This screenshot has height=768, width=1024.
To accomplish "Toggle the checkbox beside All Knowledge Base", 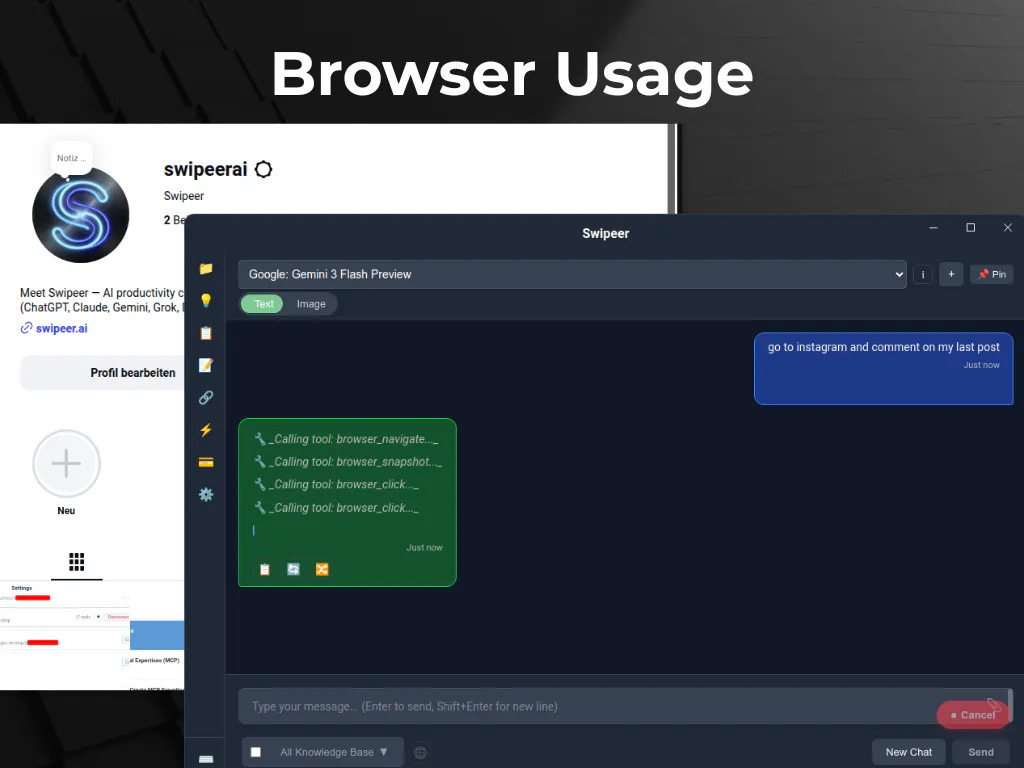I will click(256, 752).
